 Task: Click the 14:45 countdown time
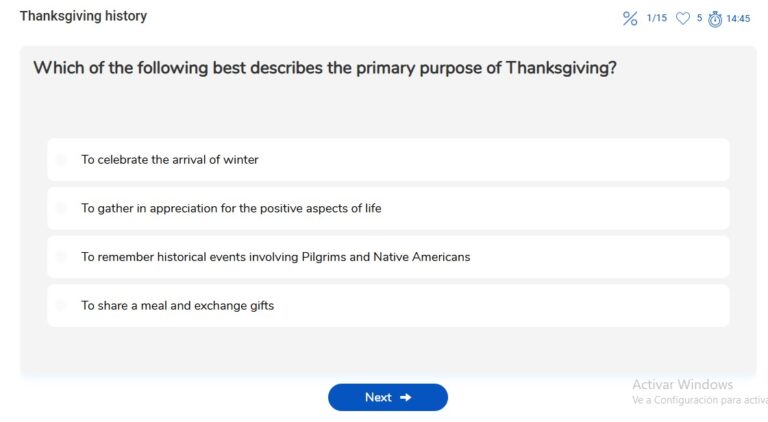click(x=738, y=19)
